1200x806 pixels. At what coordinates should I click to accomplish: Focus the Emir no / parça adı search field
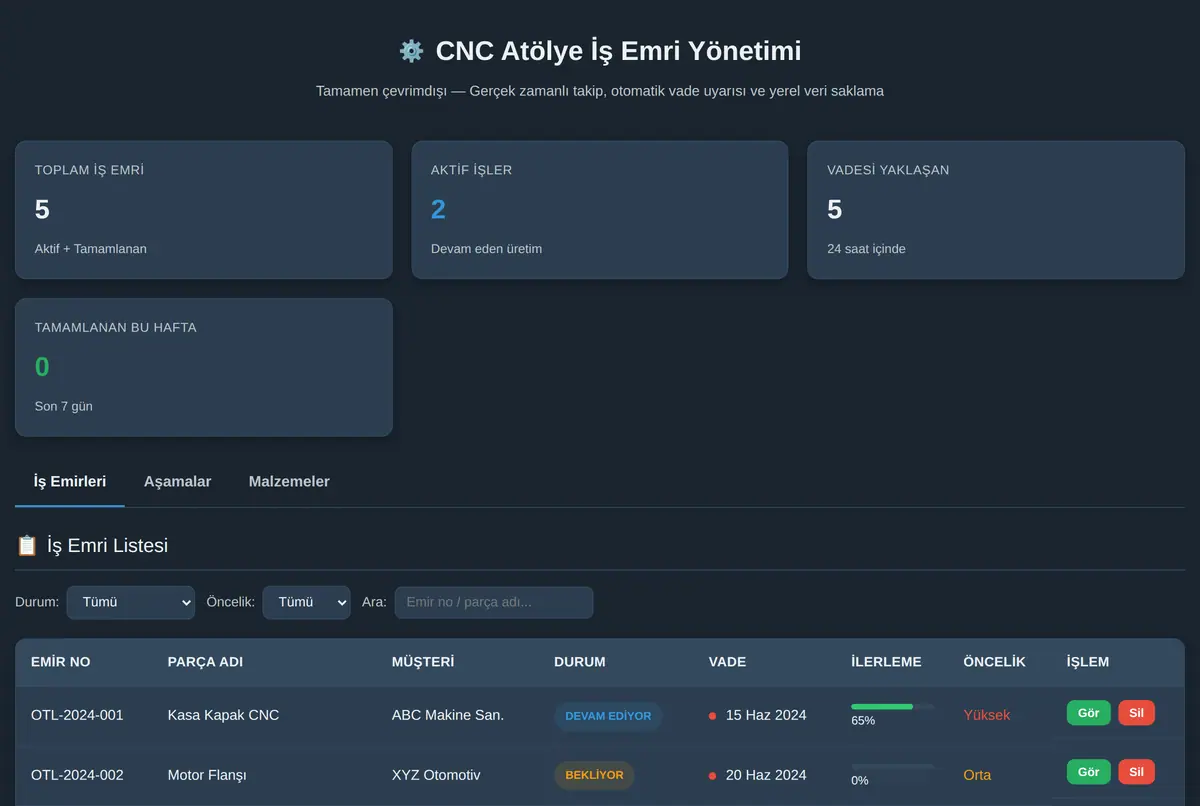coord(494,602)
